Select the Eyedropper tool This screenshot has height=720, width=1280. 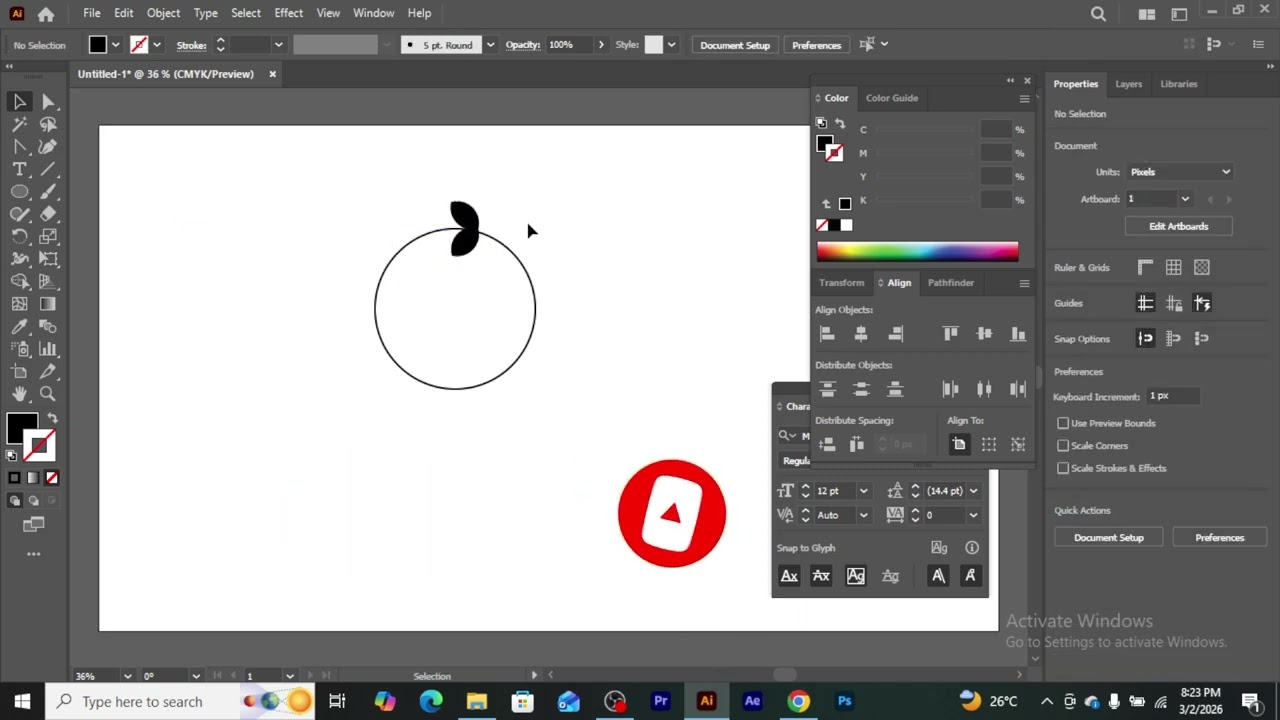(x=19, y=327)
